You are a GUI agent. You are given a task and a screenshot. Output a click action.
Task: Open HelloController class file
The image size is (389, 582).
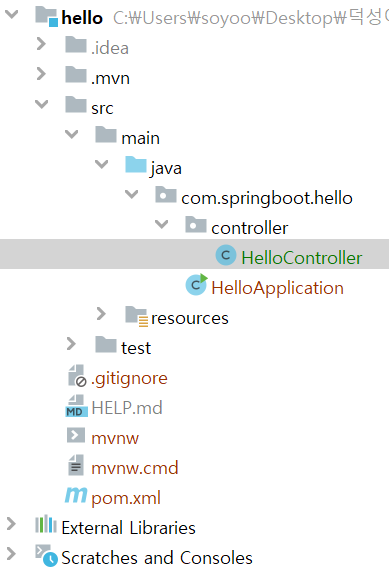click(x=302, y=258)
